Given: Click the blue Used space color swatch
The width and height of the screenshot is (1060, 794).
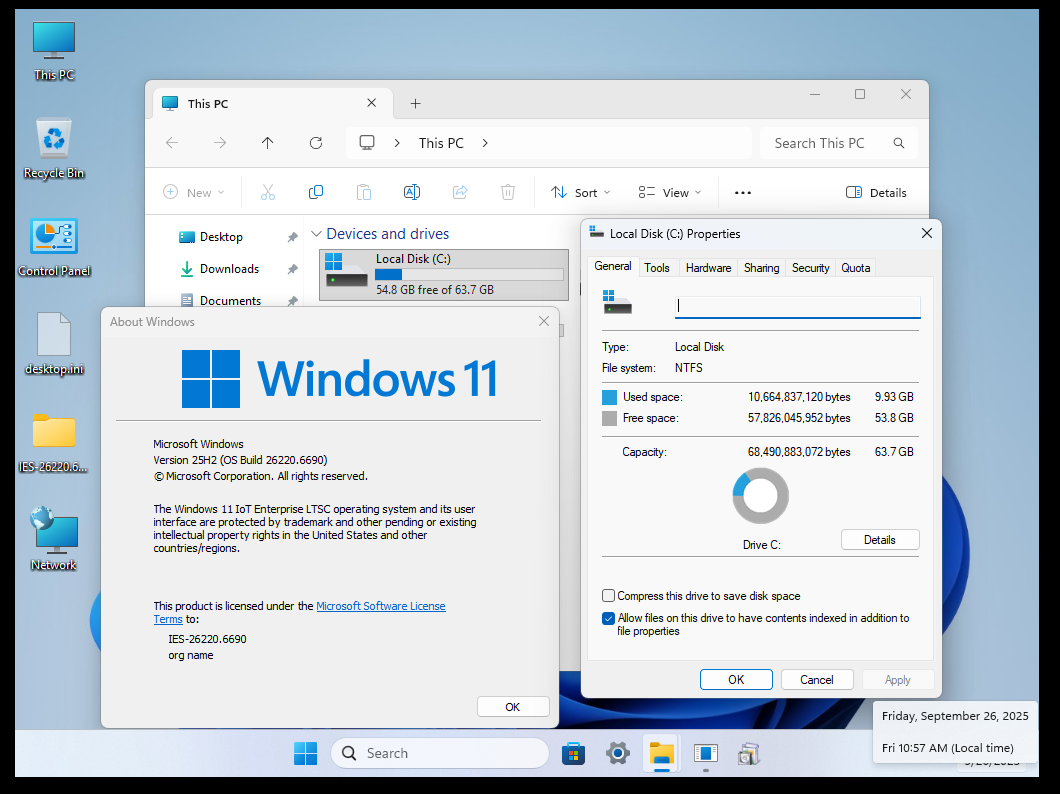Looking at the screenshot, I should click(x=609, y=397).
